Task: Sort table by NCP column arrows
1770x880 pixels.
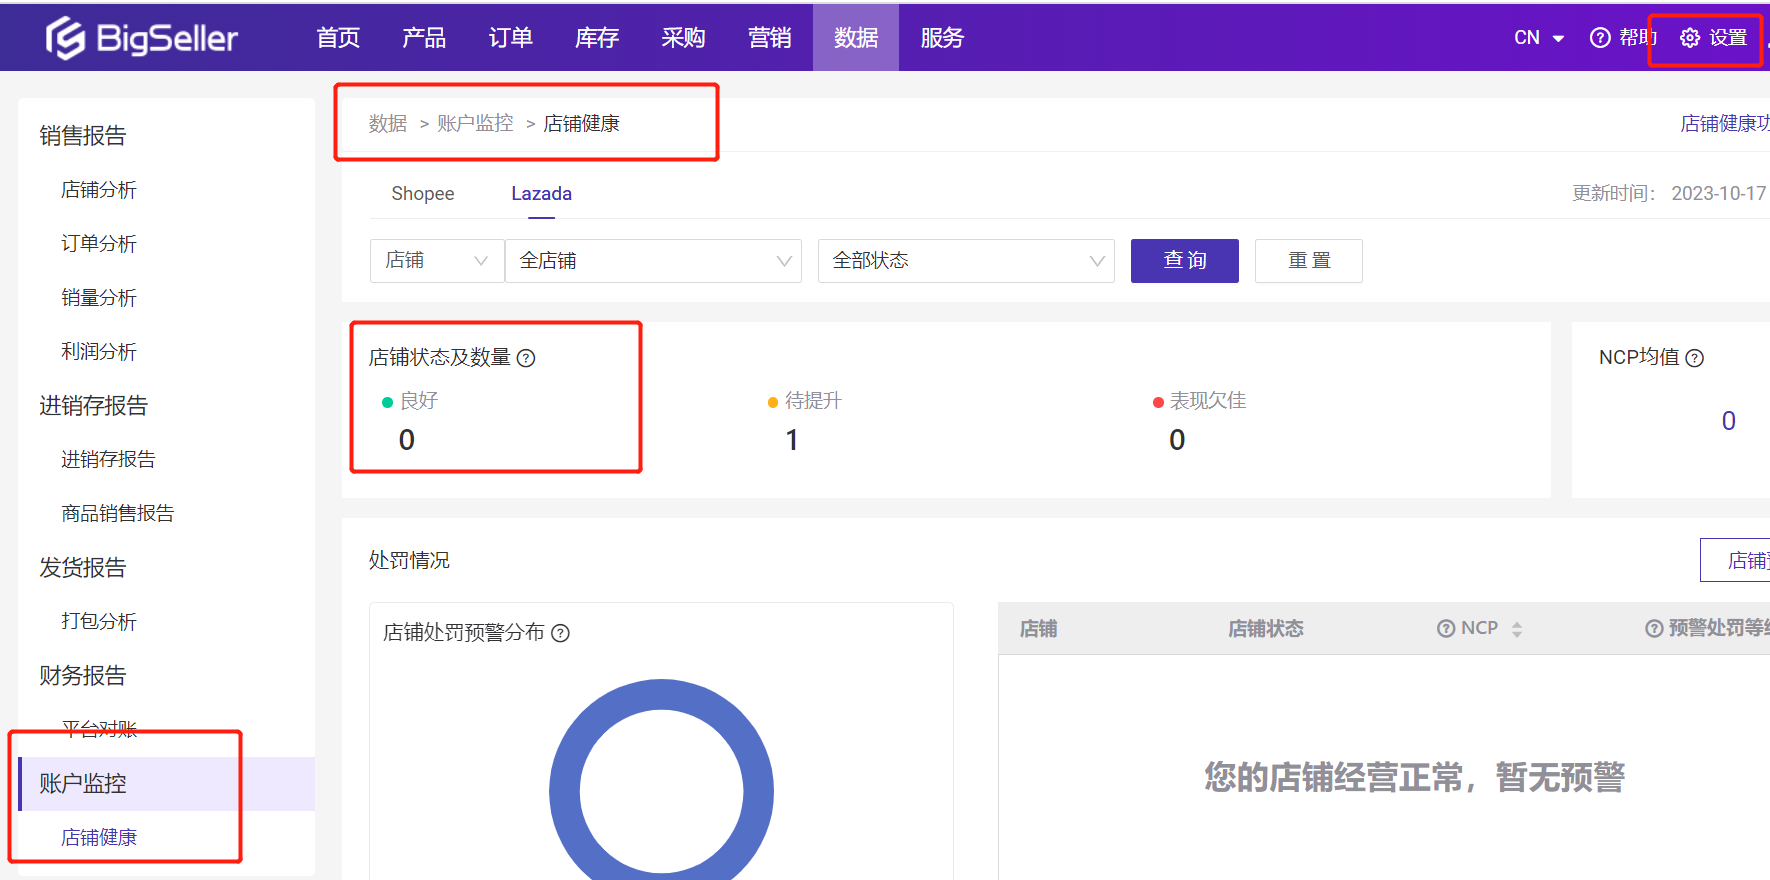Action: [1517, 629]
